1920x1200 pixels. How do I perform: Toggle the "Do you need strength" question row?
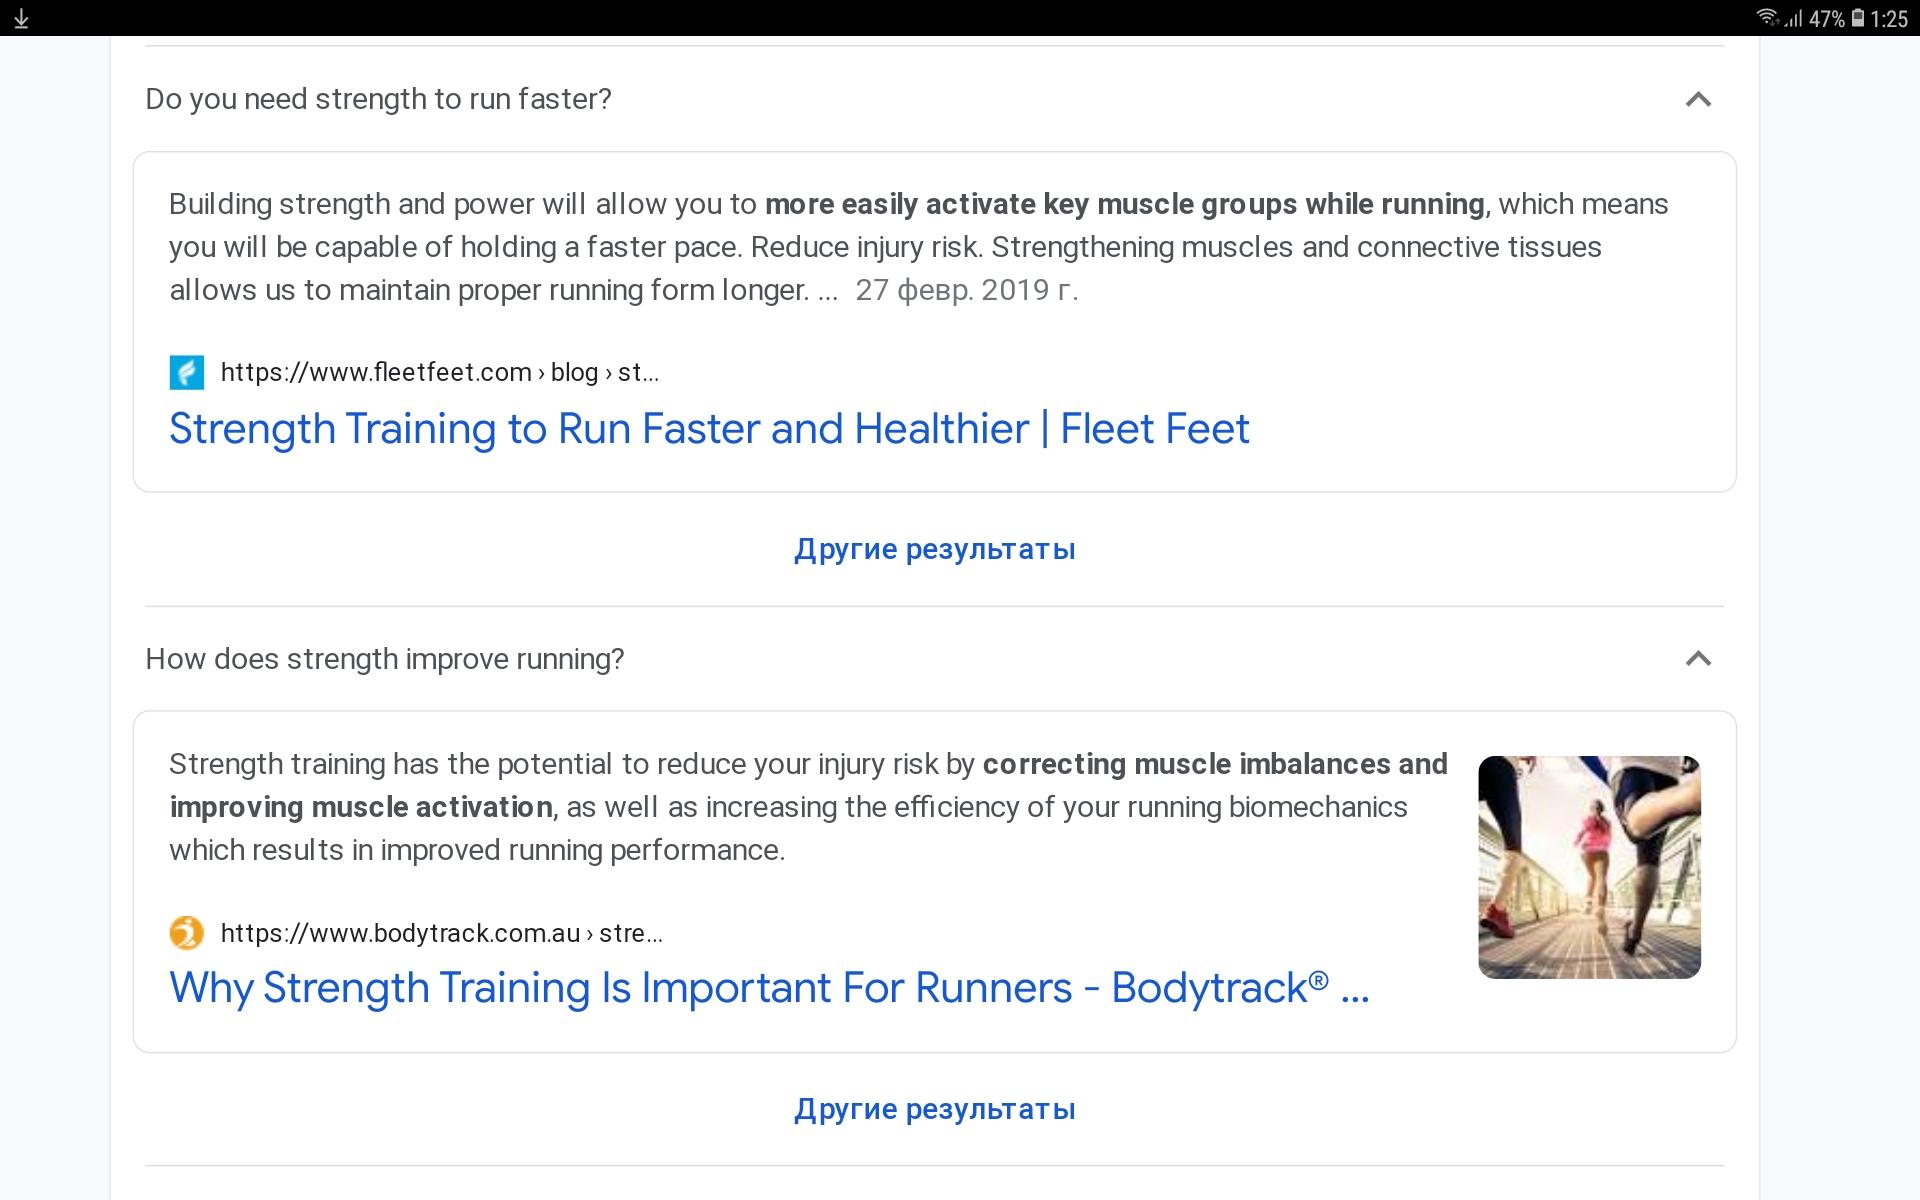pos(378,99)
